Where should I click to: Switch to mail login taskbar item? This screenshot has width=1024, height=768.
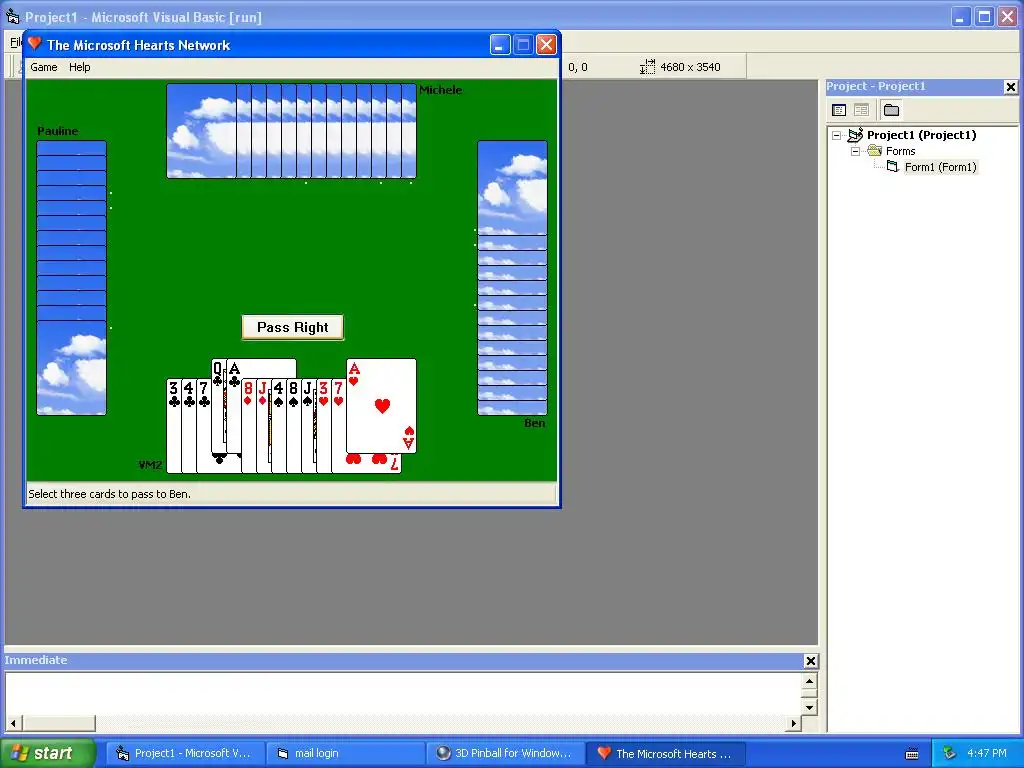tap(345, 754)
